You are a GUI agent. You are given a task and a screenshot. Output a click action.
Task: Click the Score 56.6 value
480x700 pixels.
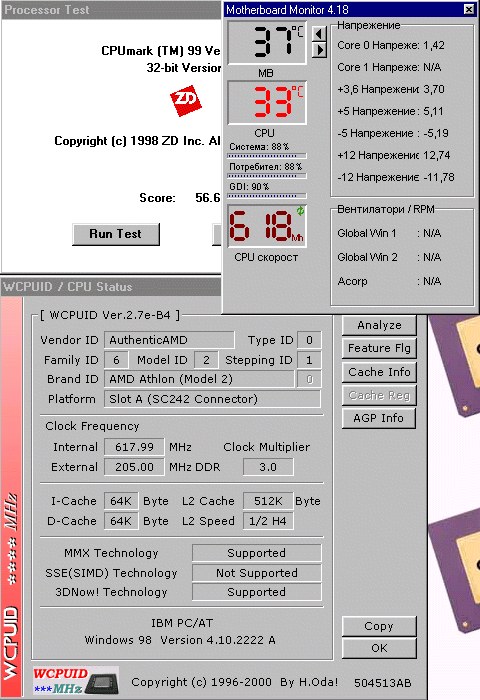(x=208, y=198)
